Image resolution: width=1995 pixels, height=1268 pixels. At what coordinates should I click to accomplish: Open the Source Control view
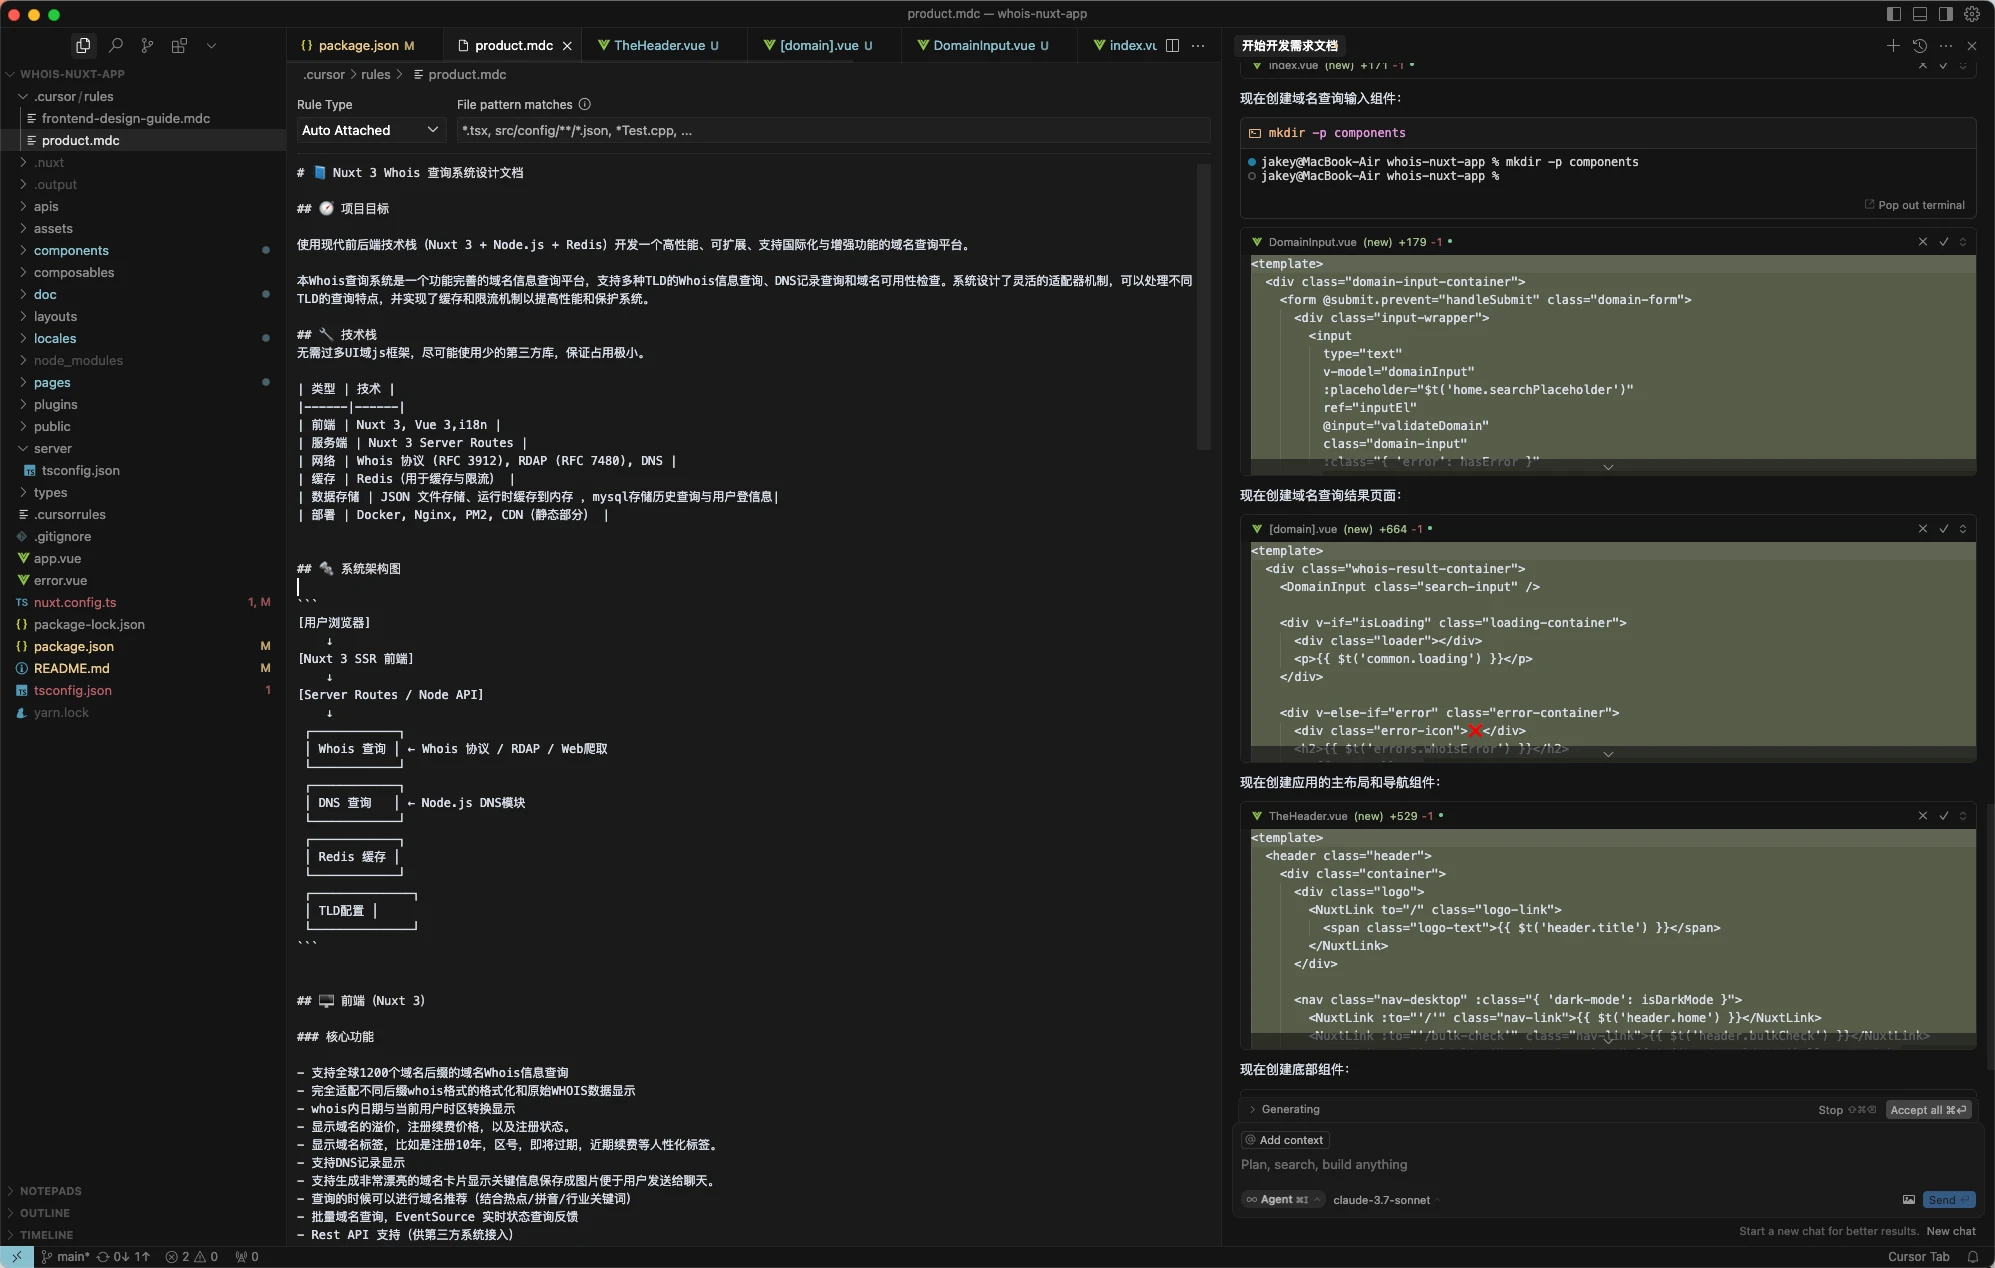click(147, 45)
